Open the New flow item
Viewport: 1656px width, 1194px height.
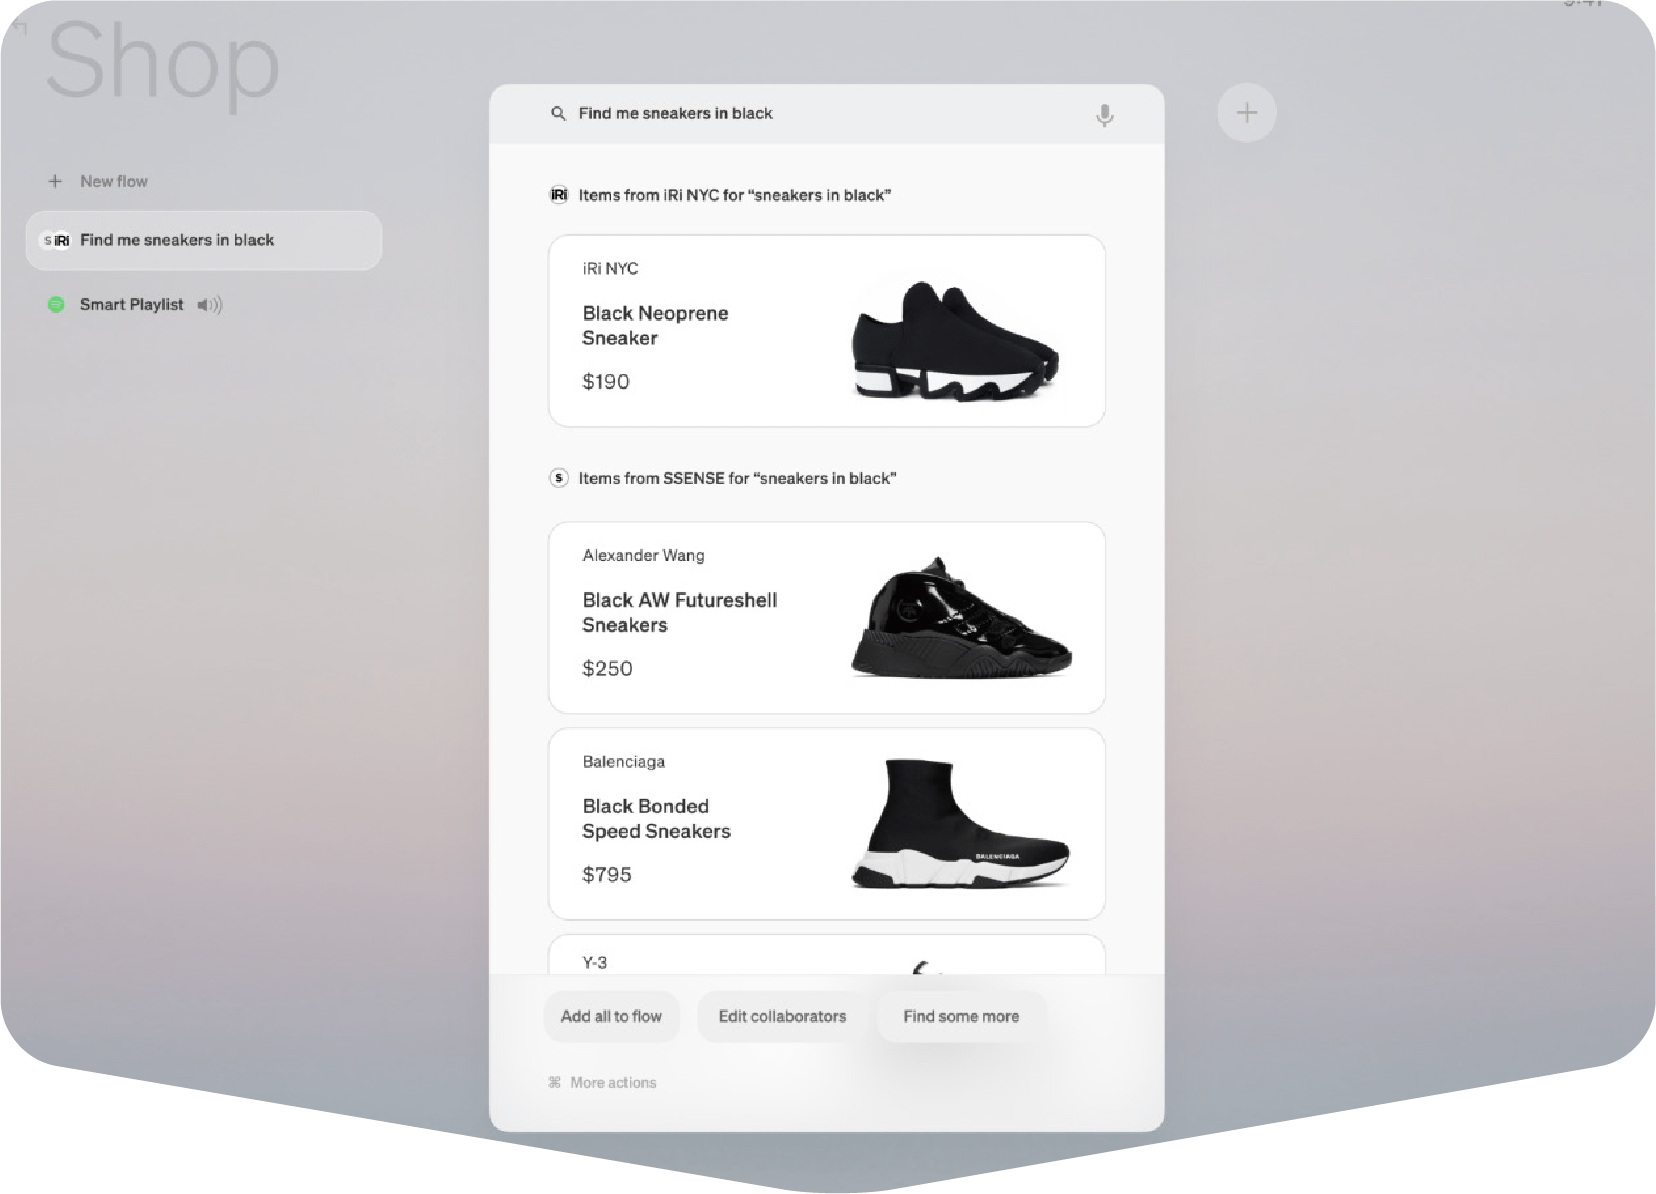(x=98, y=181)
